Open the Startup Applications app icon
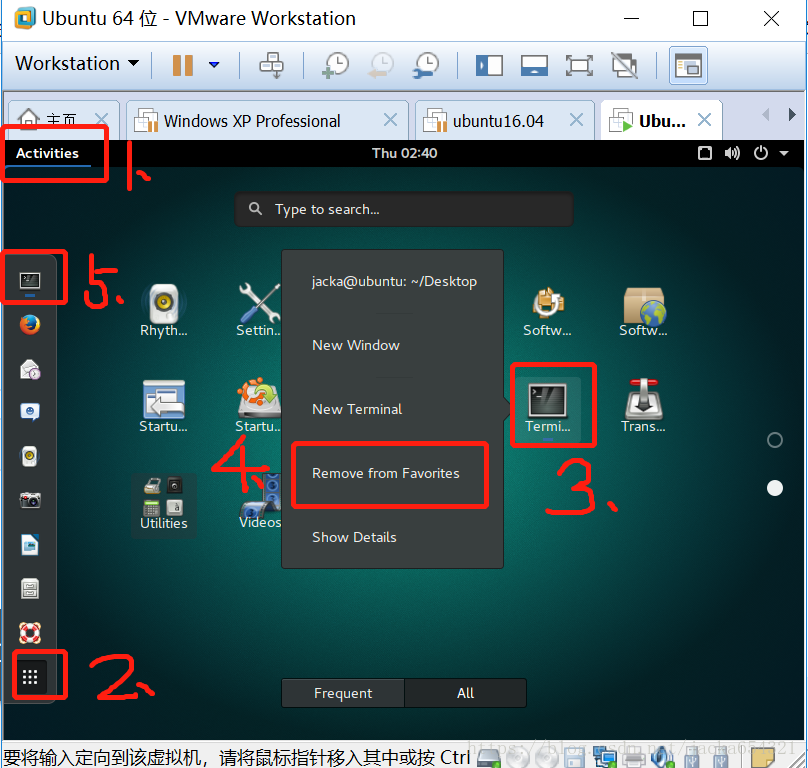 pyautogui.click(x=163, y=407)
